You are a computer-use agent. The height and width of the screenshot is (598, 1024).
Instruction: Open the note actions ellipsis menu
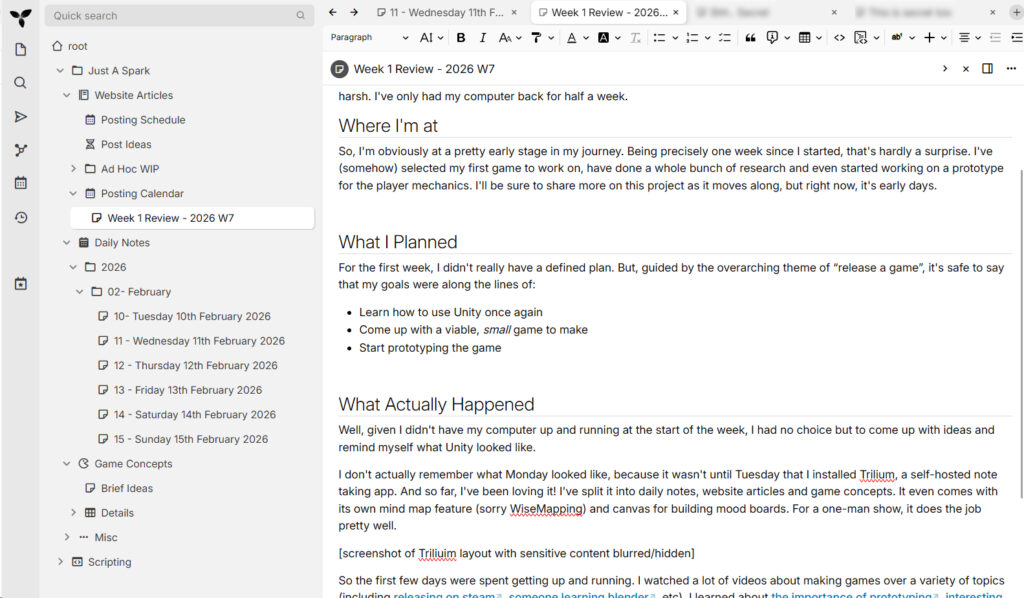pyautogui.click(x=1011, y=69)
